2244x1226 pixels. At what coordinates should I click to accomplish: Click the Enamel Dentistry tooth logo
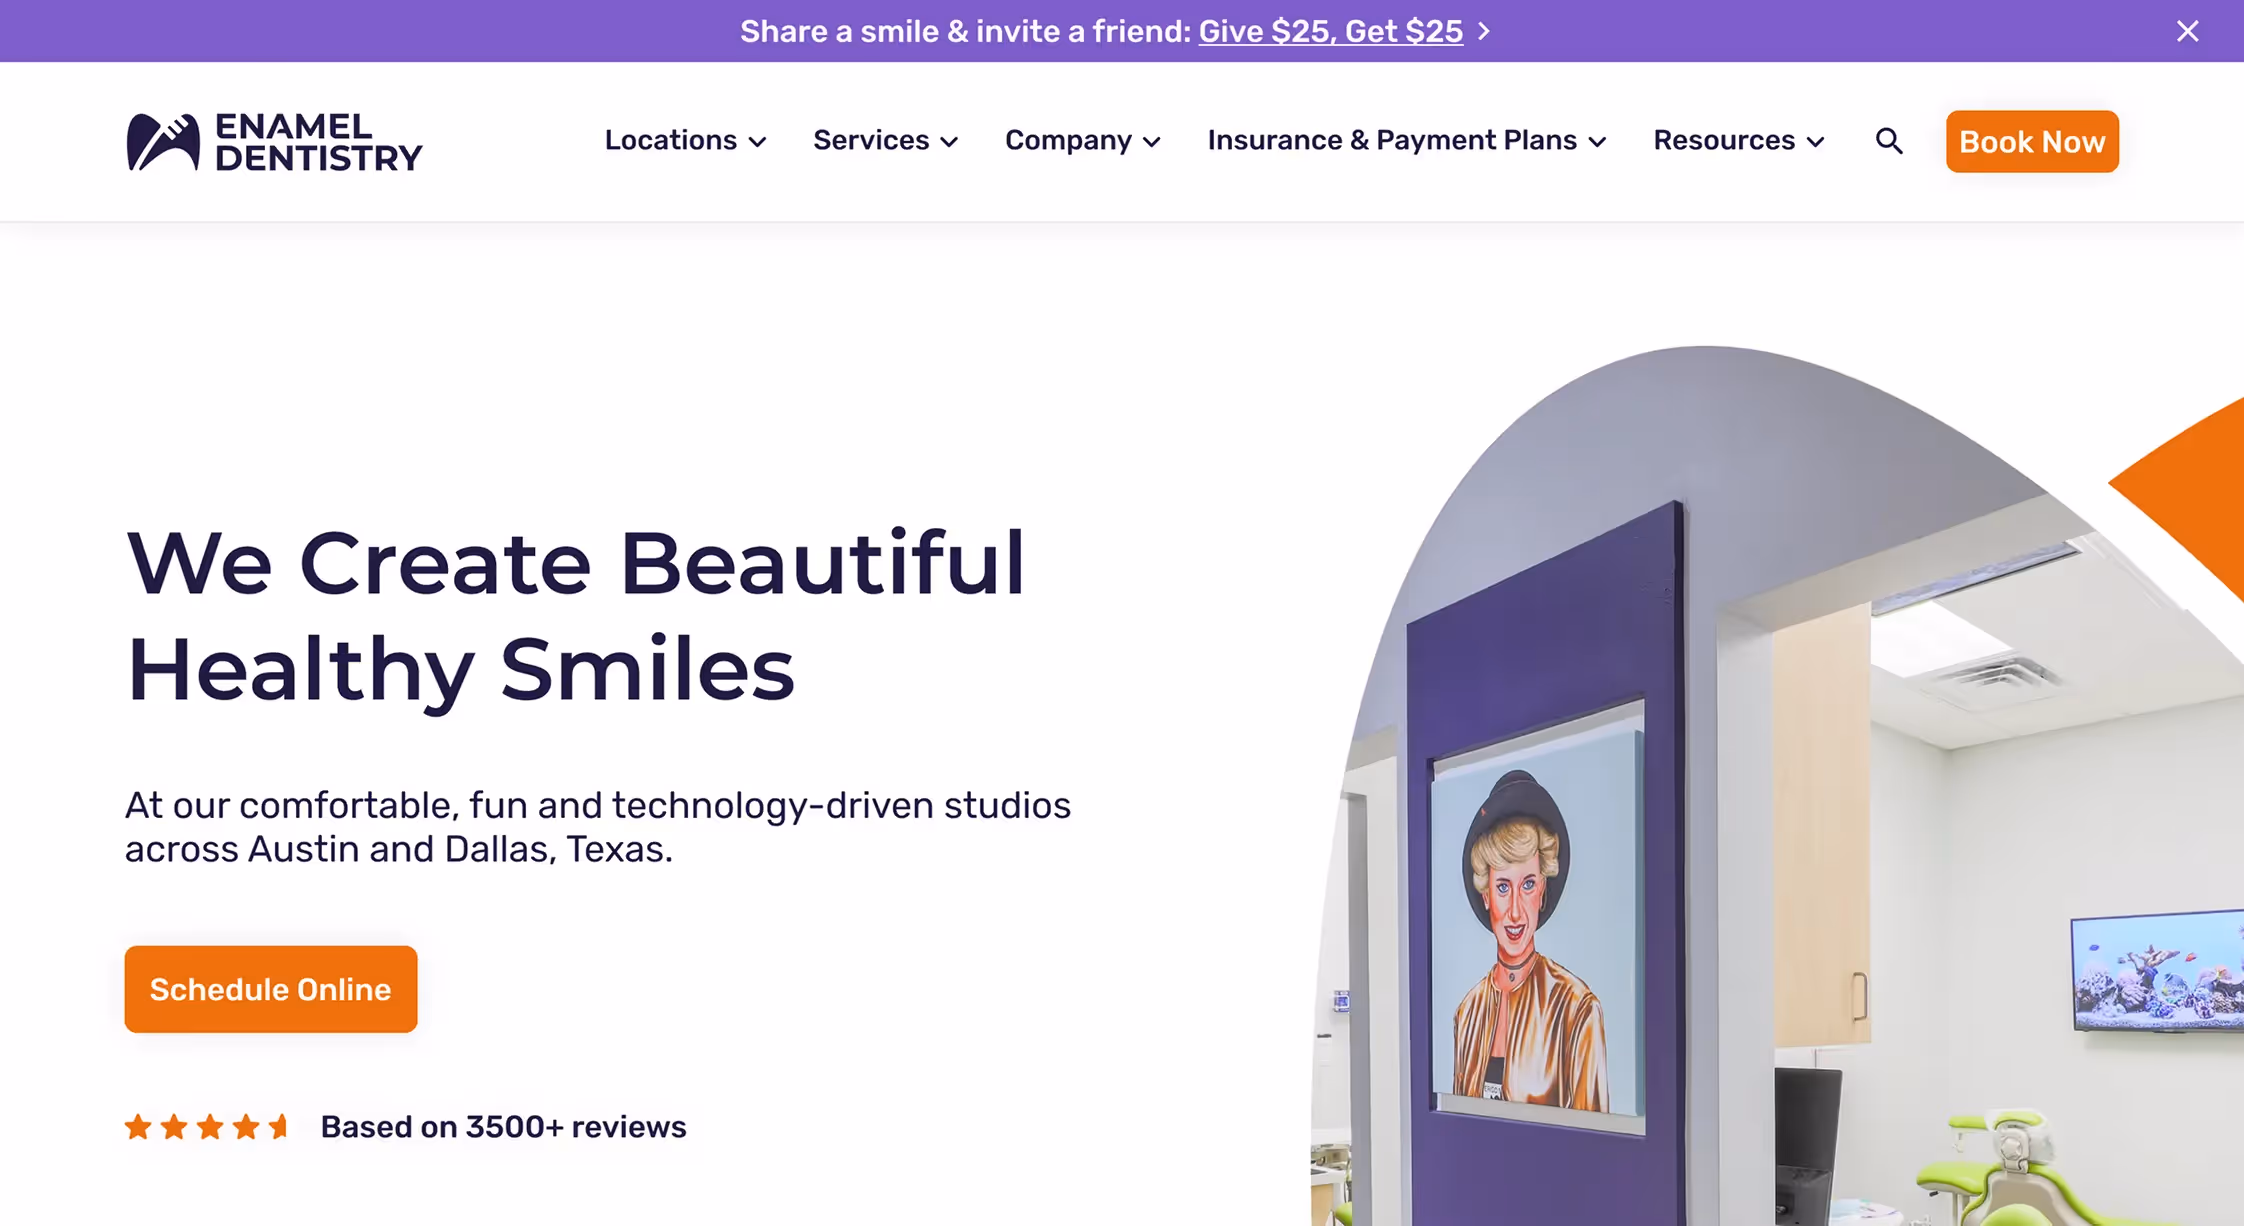click(162, 142)
